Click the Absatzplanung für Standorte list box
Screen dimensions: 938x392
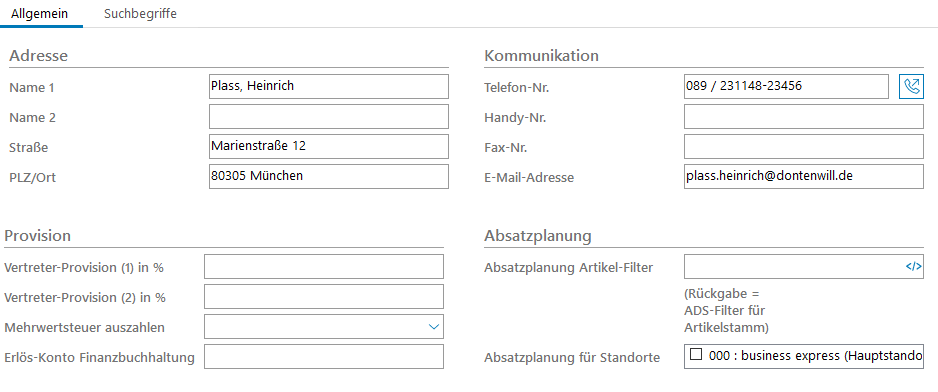tap(803, 356)
